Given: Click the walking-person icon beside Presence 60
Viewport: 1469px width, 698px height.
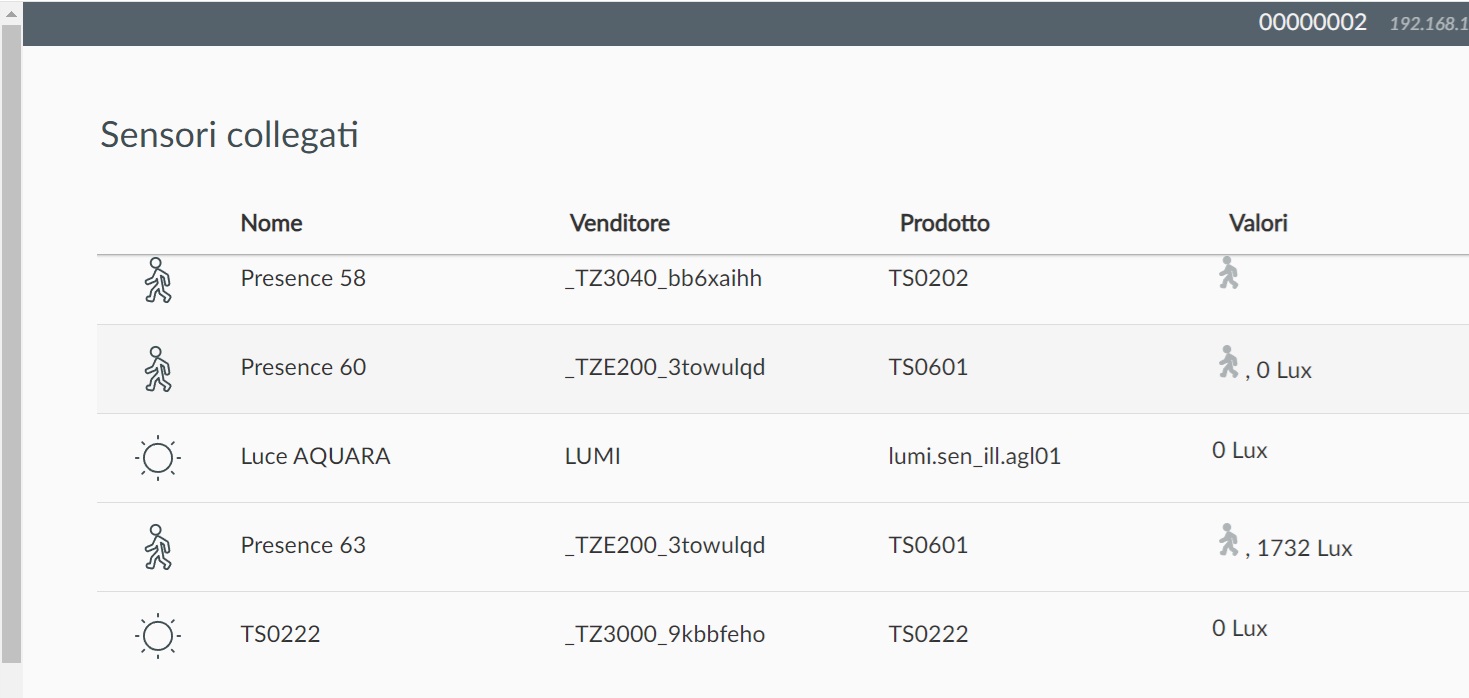Looking at the screenshot, I should pyautogui.click(x=158, y=369).
